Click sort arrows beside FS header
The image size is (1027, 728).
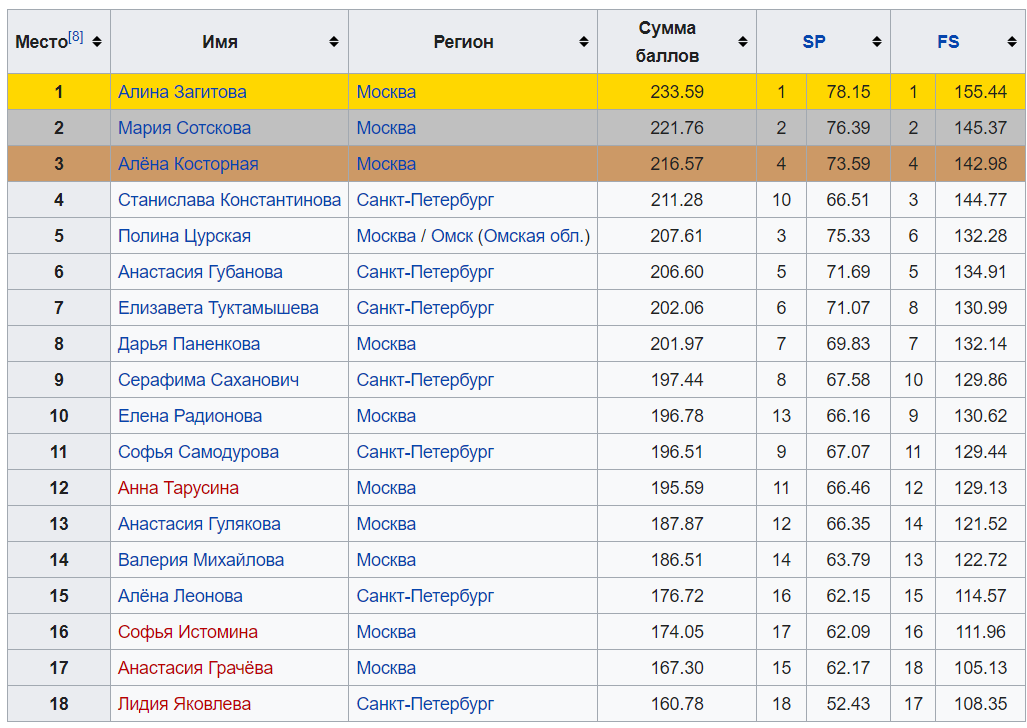(x=1011, y=42)
